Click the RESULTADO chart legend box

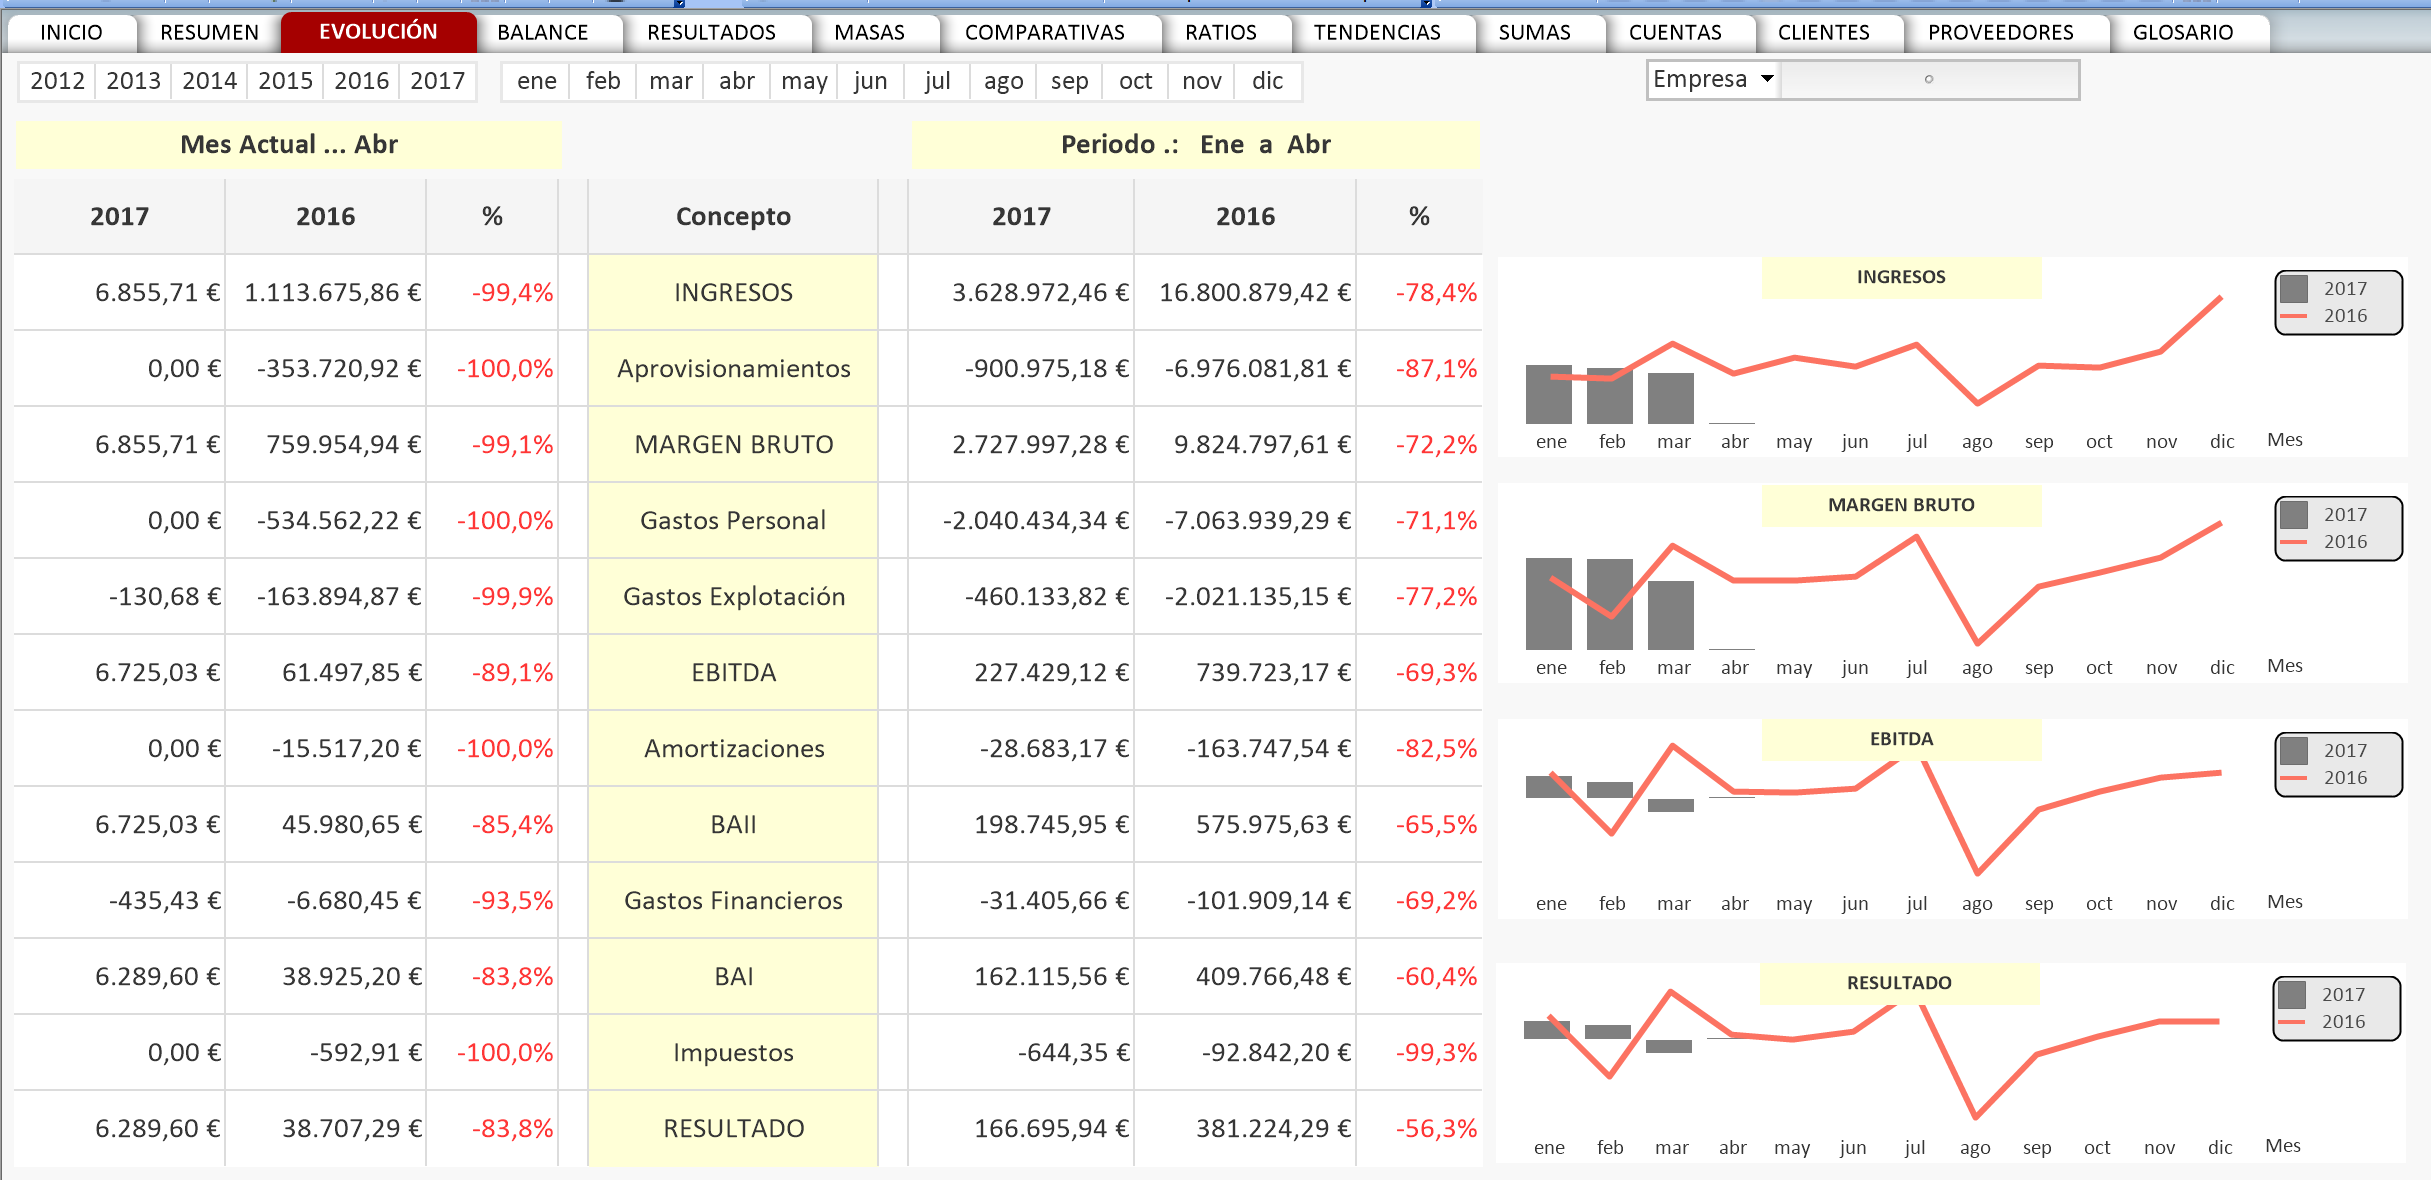2336,1008
